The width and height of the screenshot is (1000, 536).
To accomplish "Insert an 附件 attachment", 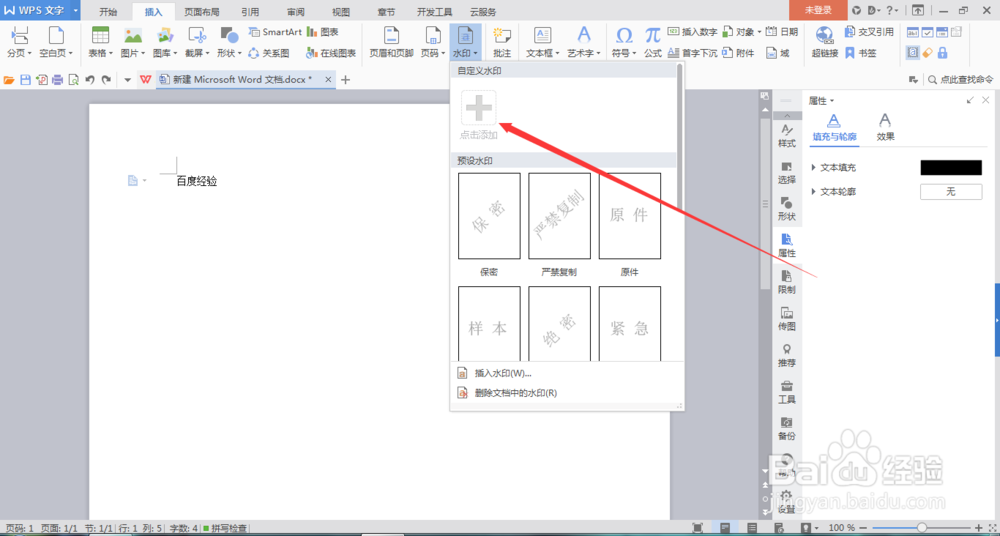I will [x=739, y=54].
